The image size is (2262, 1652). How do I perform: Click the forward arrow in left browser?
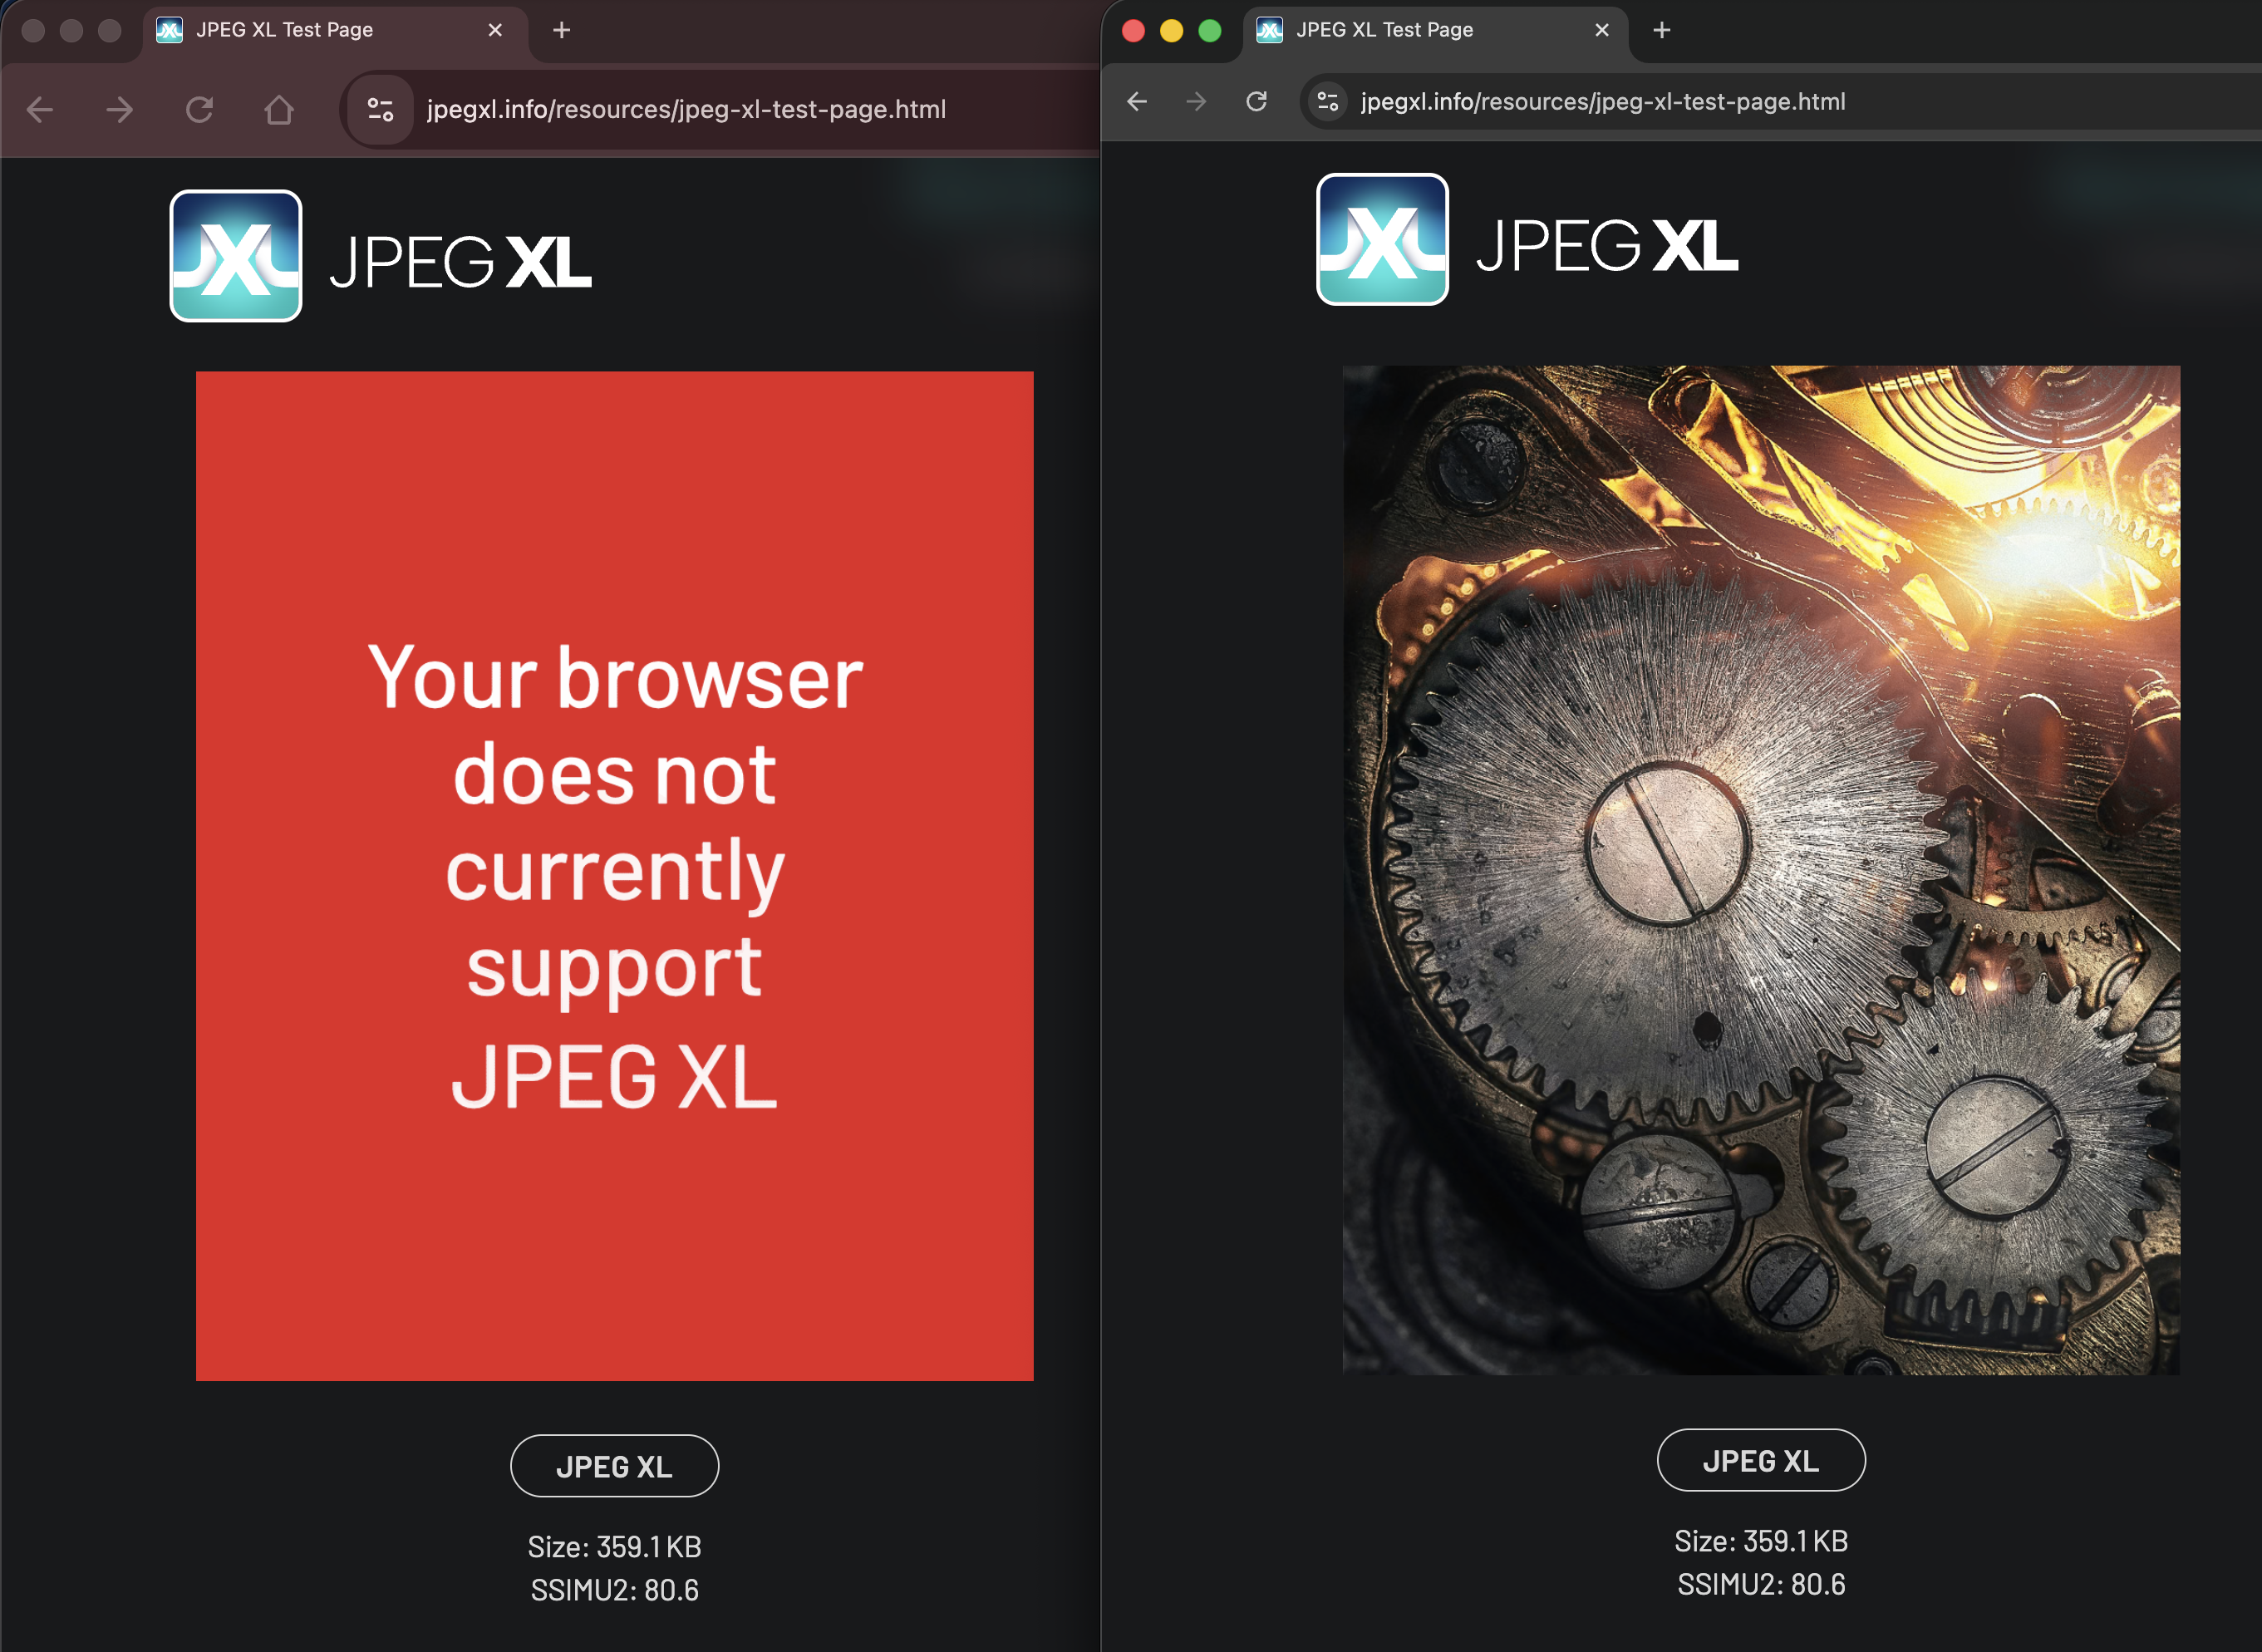point(120,109)
